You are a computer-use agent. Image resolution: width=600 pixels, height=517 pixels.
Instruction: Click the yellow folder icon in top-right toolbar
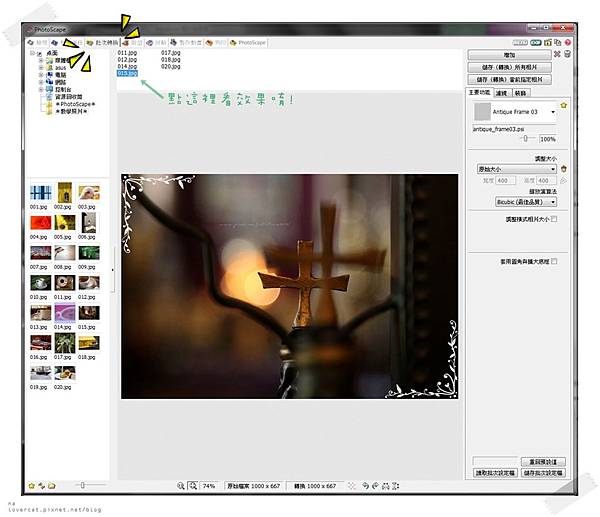[548, 42]
